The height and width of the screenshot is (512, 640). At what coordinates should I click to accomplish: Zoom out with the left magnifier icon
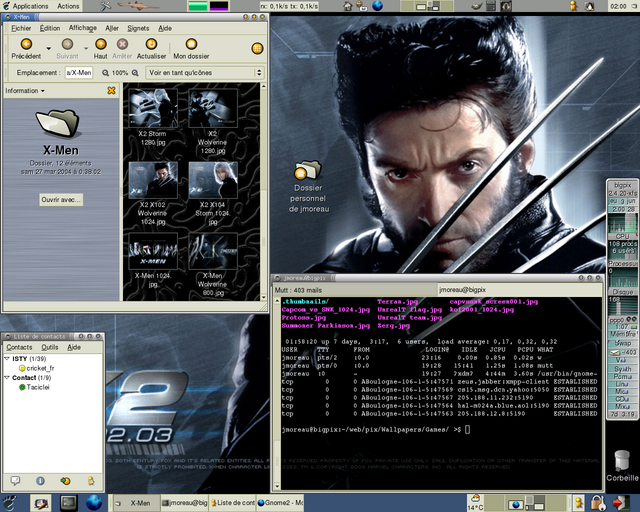(x=105, y=73)
